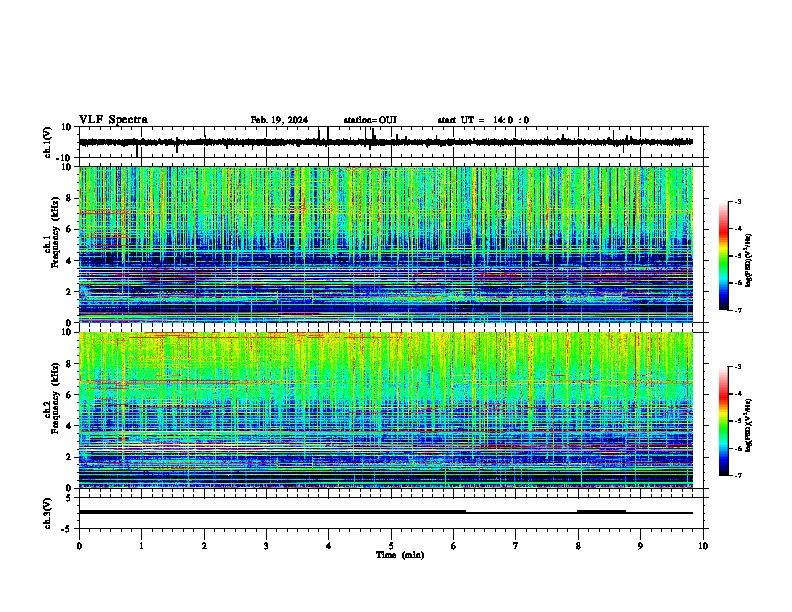This screenshot has height=612, width=792.
Task: Click the "-3" label on ch.1 color bar
Action: tap(737, 201)
